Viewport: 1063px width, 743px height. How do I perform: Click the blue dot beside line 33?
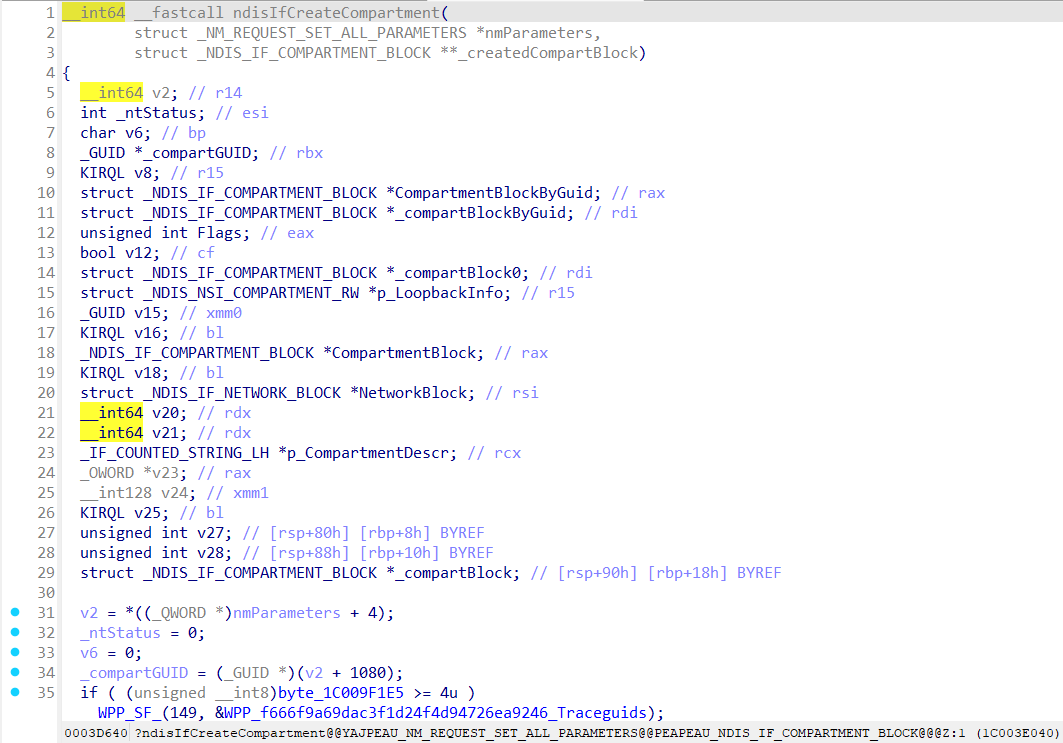[15, 652]
